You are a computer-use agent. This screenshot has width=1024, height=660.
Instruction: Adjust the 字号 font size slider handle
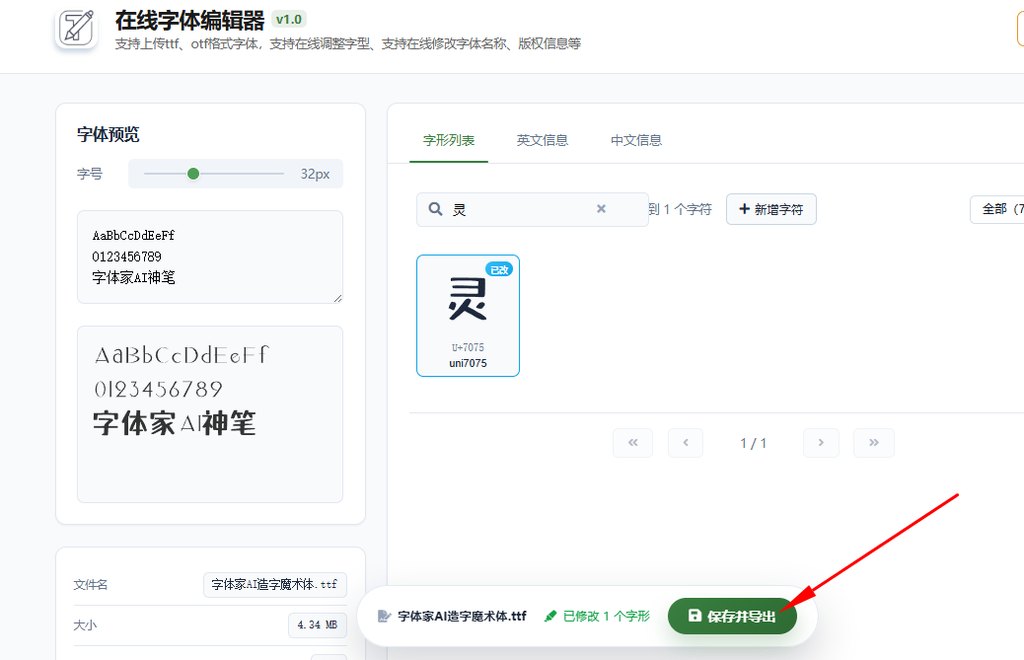click(x=193, y=173)
